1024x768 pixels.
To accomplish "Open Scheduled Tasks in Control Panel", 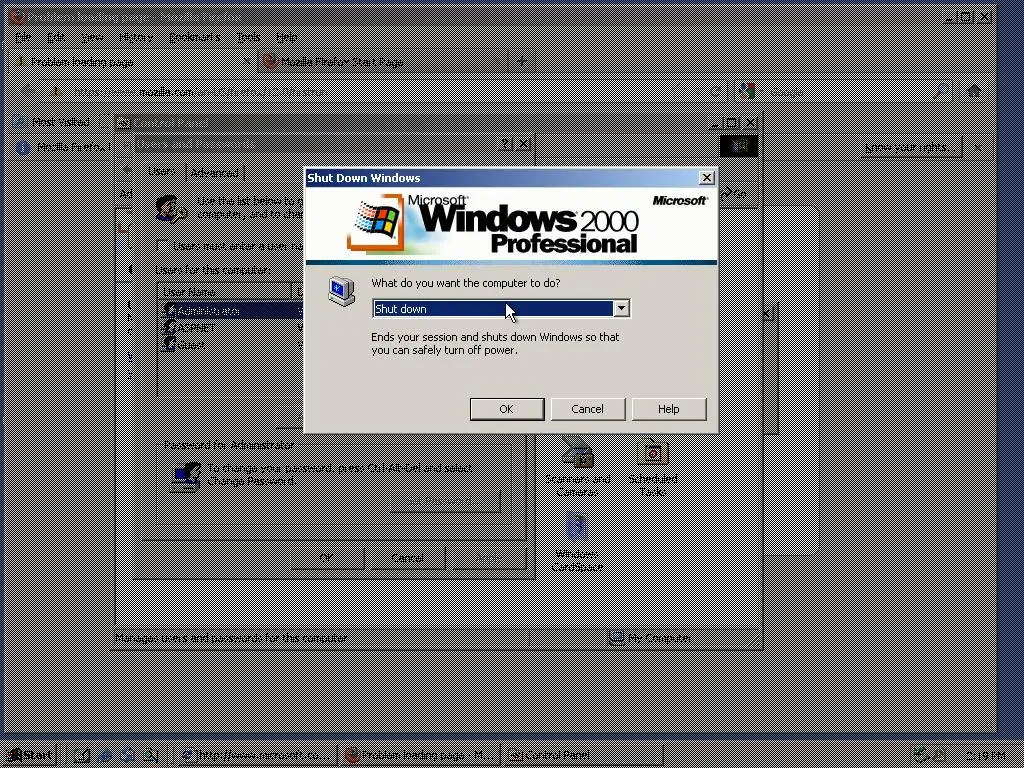I will coord(652,466).
